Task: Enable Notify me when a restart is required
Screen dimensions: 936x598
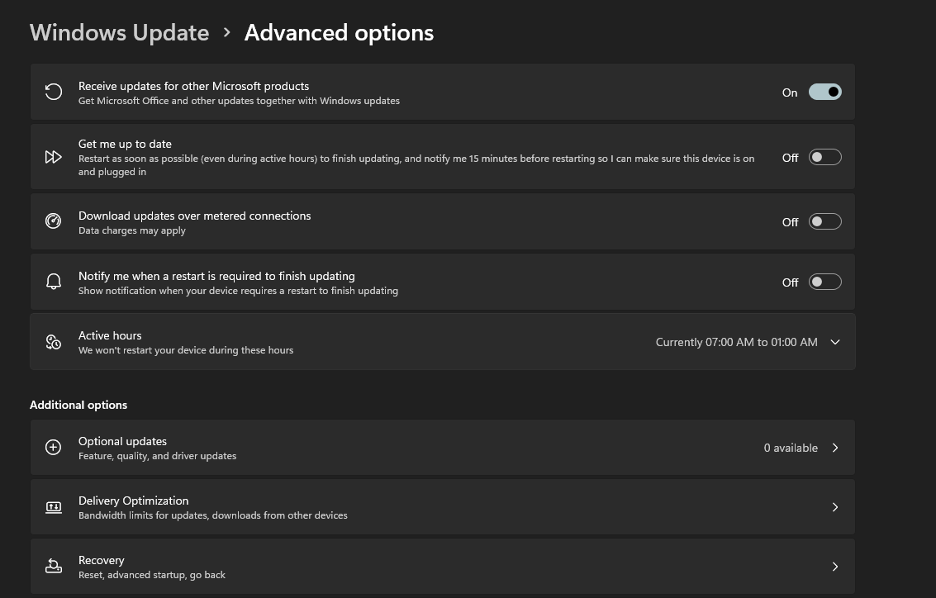Action: (825, 282)
